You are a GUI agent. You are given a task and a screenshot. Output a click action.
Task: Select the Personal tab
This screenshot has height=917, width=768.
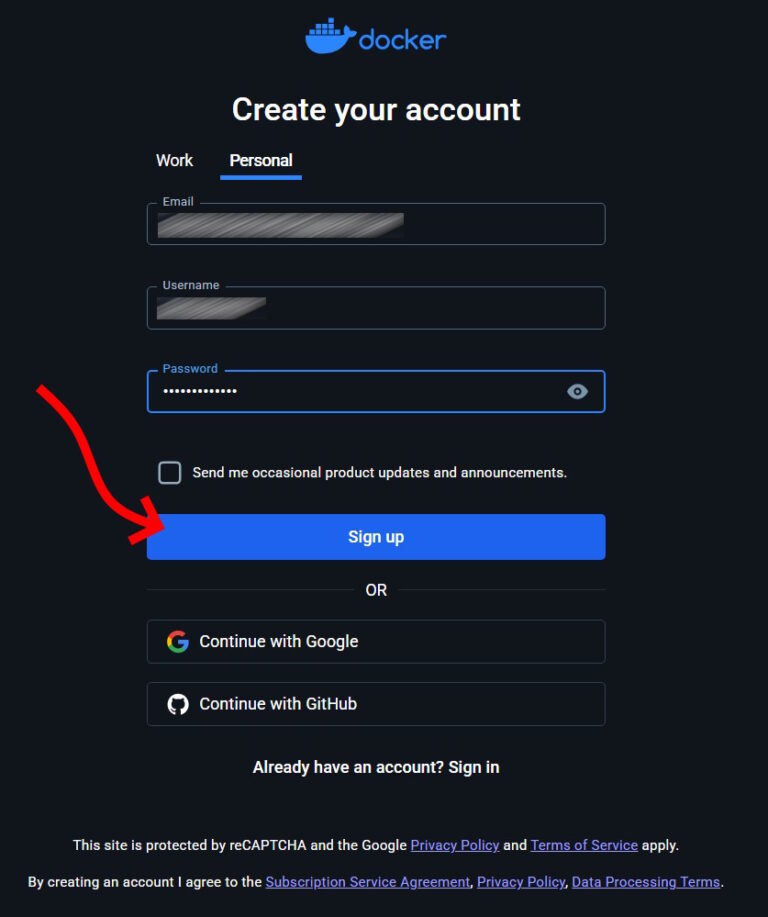(261, 160)
